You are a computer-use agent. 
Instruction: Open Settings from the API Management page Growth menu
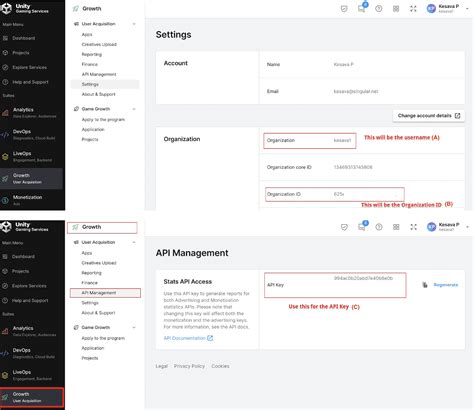click(90, 303)
